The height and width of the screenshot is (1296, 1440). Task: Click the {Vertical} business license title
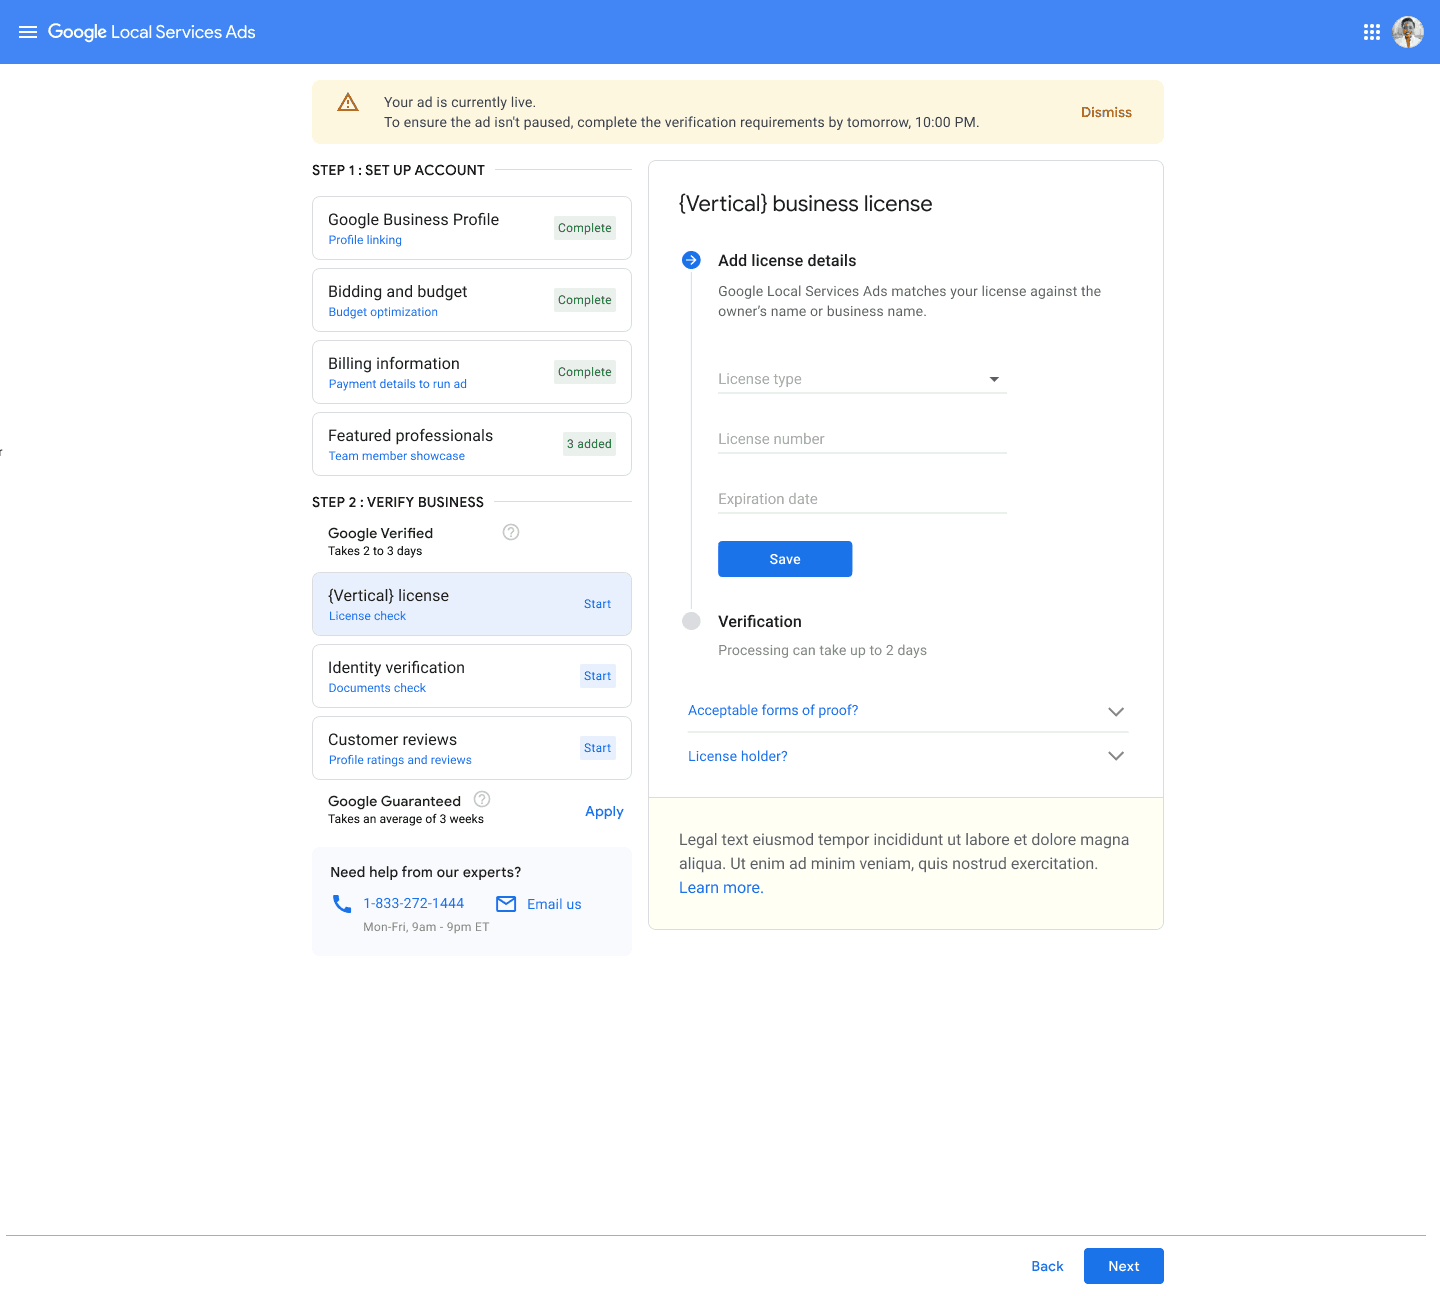805,204
